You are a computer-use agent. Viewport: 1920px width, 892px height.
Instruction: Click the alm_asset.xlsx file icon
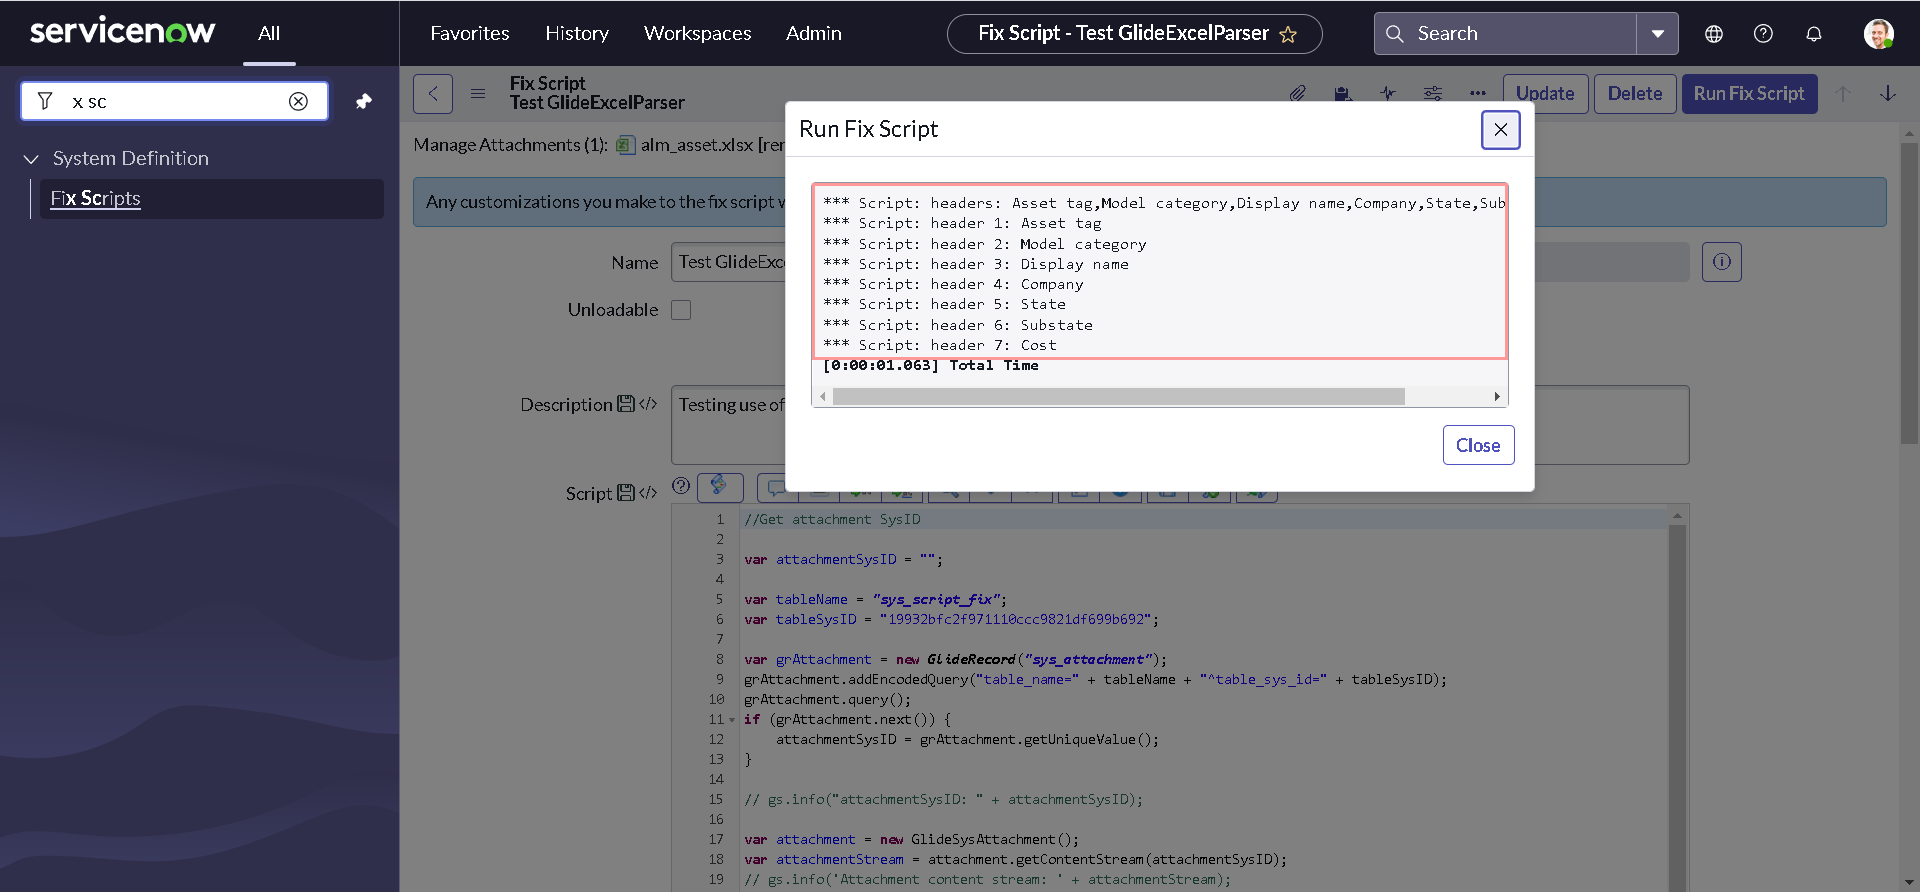coord(626,145)
